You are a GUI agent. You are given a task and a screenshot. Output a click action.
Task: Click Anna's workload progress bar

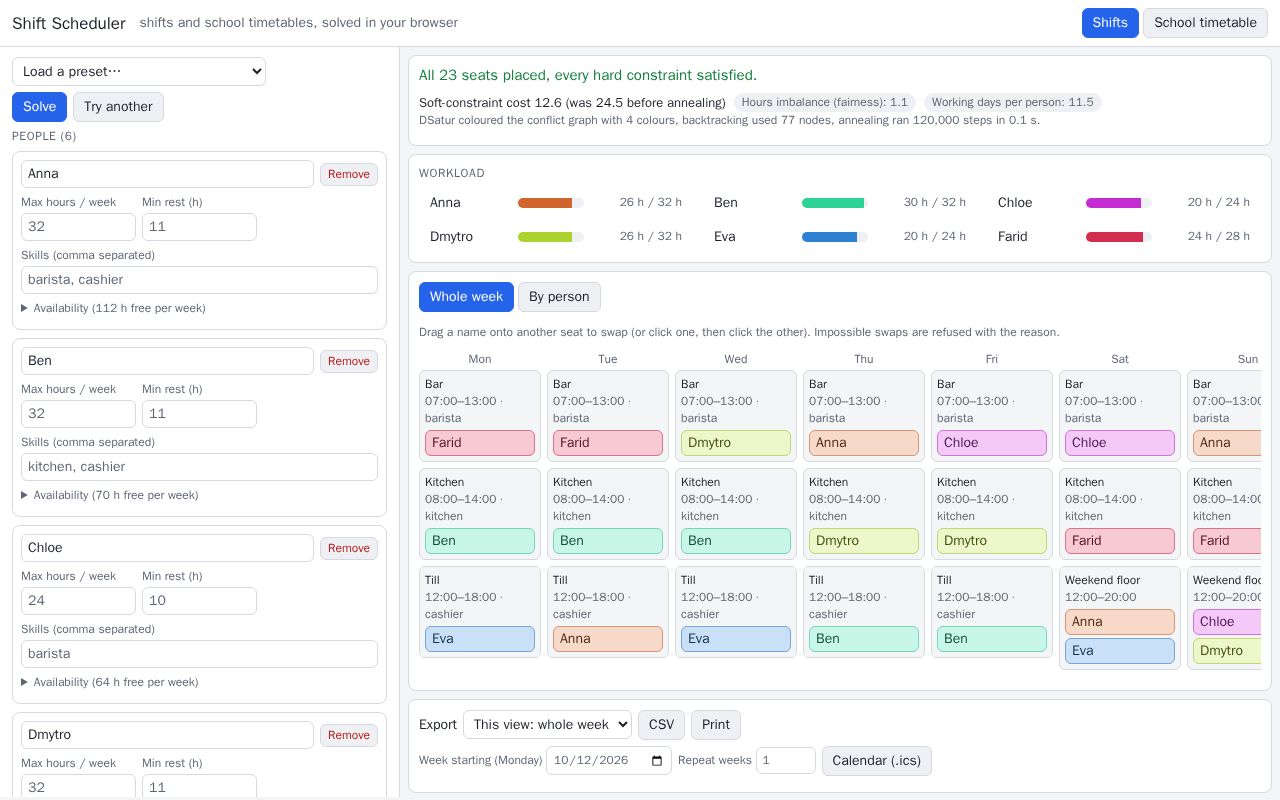[551, 203]
